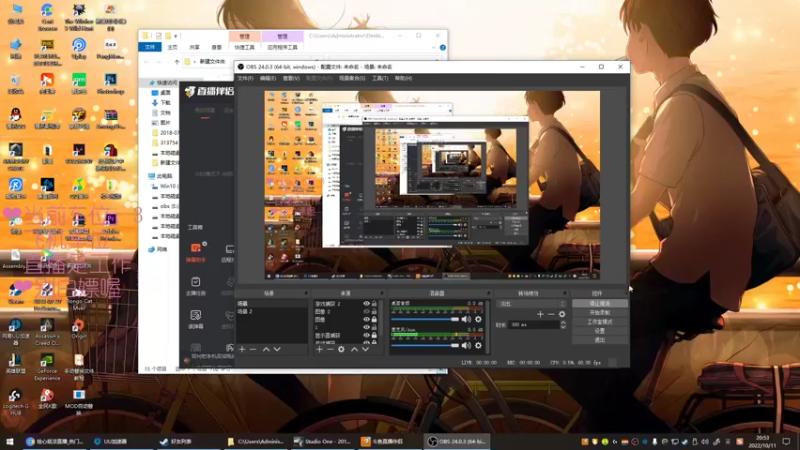Mute the 麦克风/Aux channel speaker icon
This screenshot has width=800, height=450.
pyautogui.click(x=466, y=345)
